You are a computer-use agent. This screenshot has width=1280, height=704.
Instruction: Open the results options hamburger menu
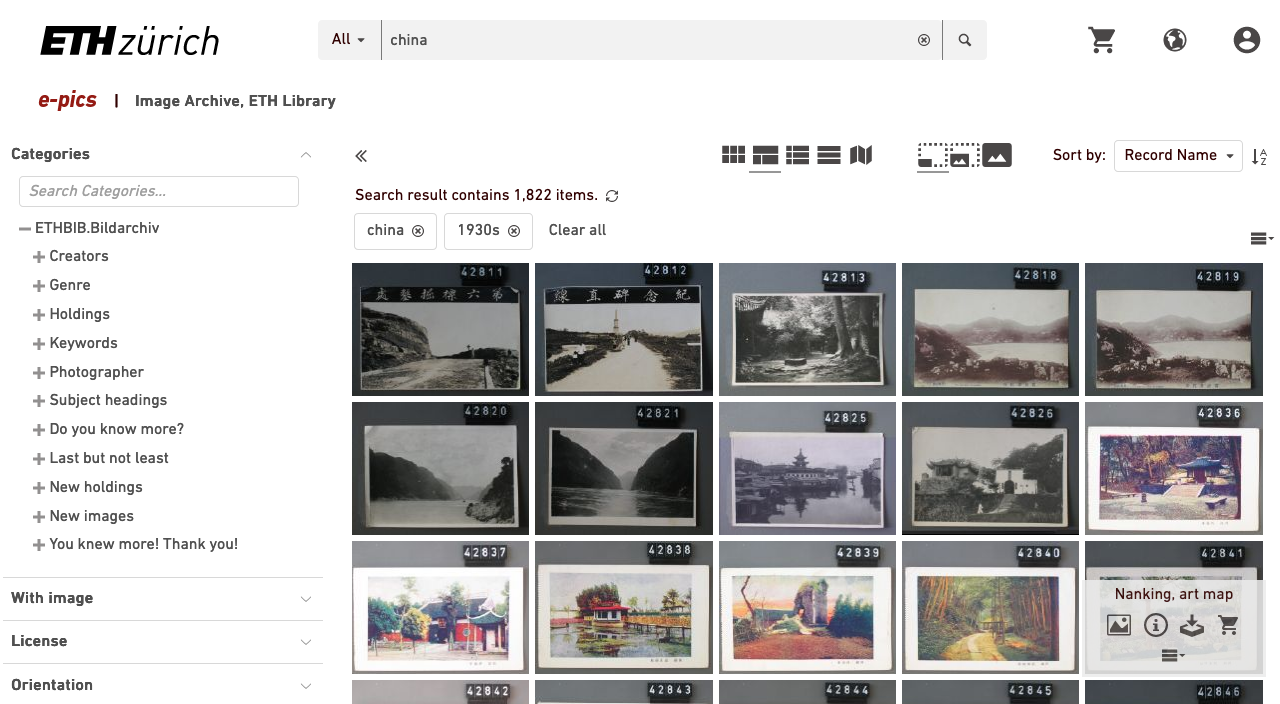(1261, 238)
